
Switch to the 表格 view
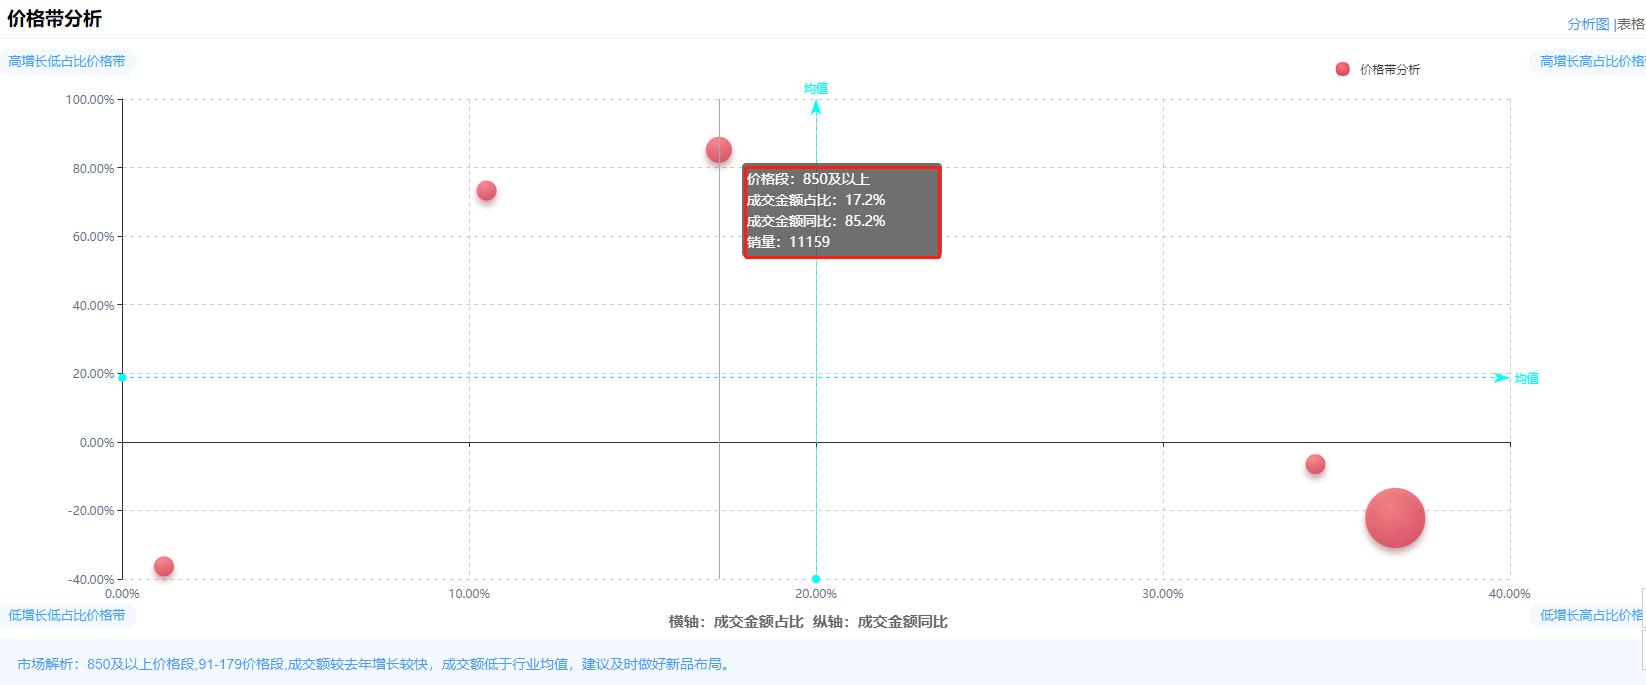pyautogui.click(x=1631, y=24)
